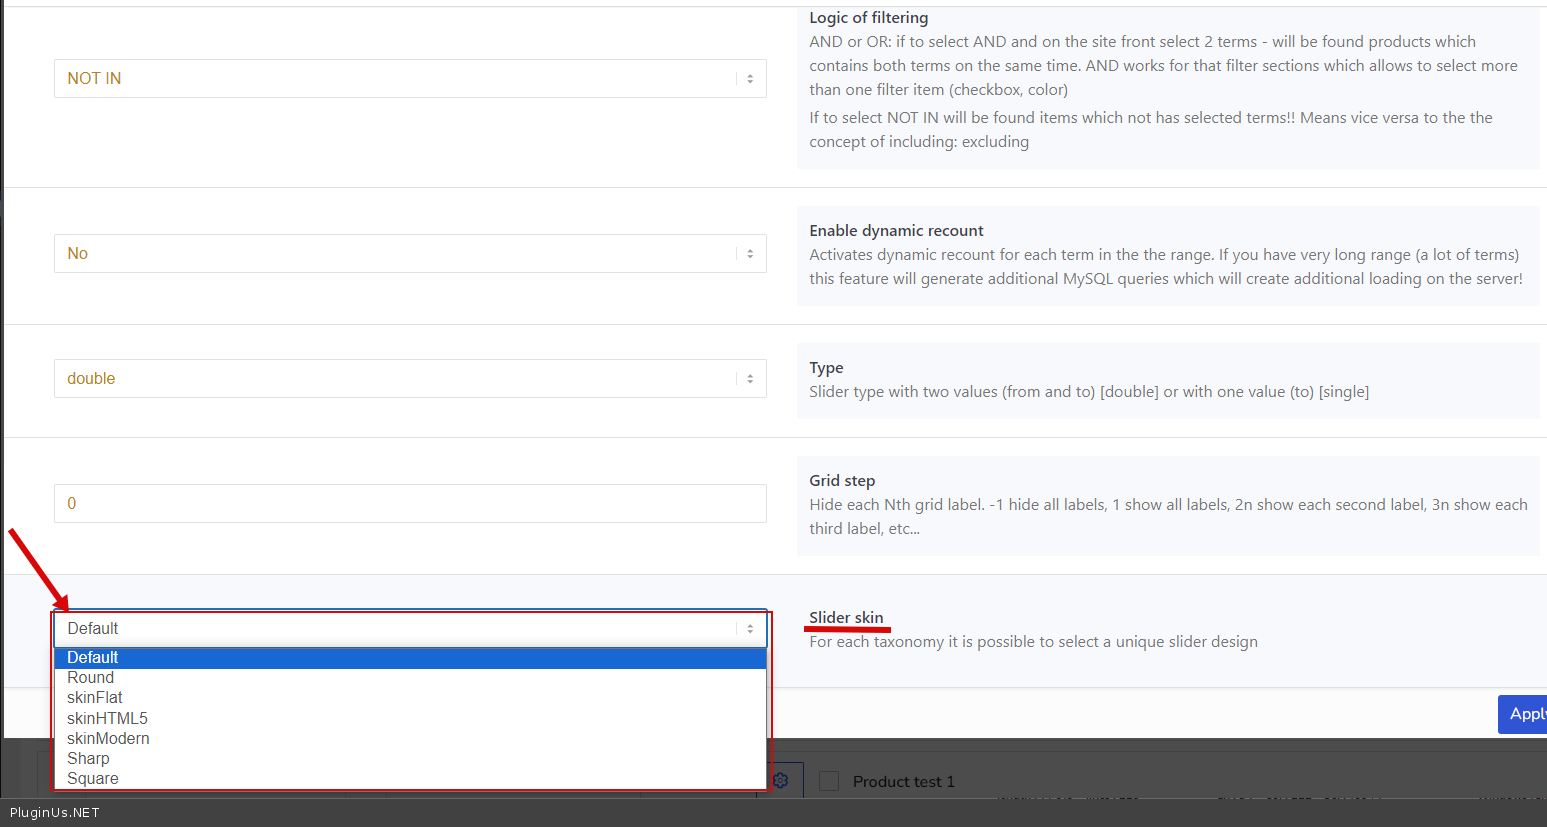
Task: Tick the Product test 1 checkbox
Action: point(829,781)
